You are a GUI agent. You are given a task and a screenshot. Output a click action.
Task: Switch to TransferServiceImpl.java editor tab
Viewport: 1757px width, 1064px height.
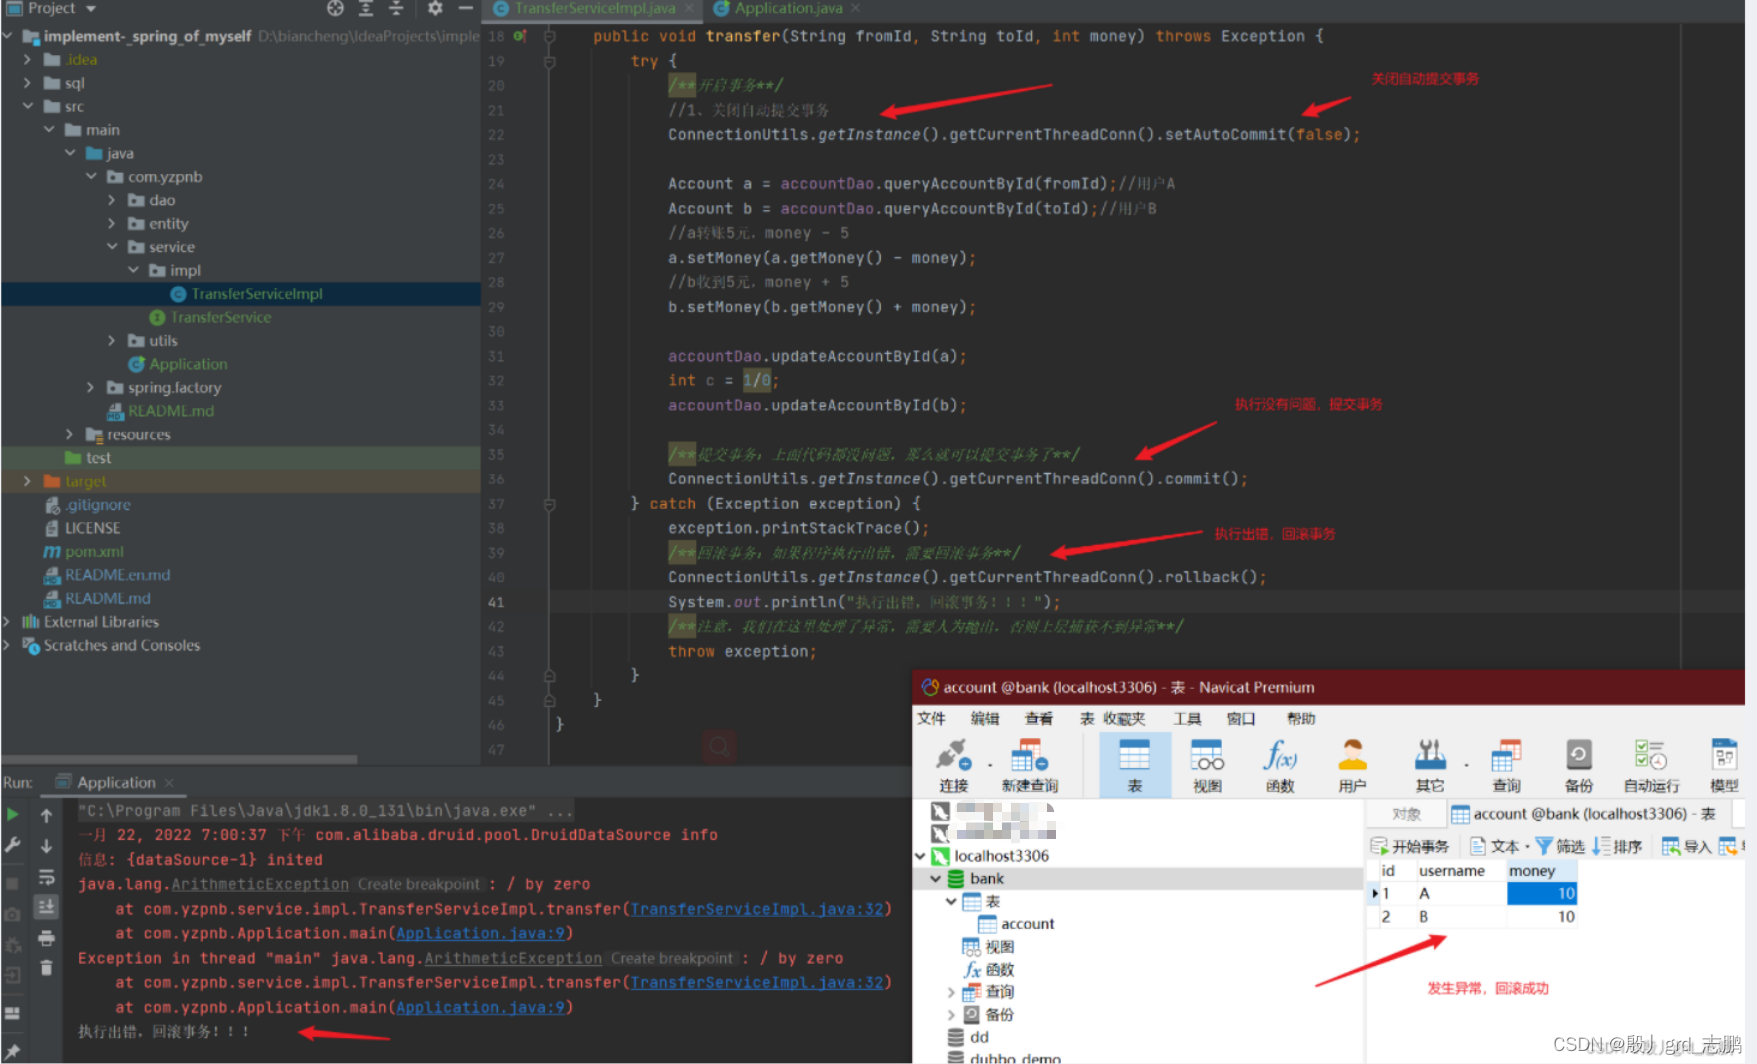pyautogui.click(x=595, y=8)
